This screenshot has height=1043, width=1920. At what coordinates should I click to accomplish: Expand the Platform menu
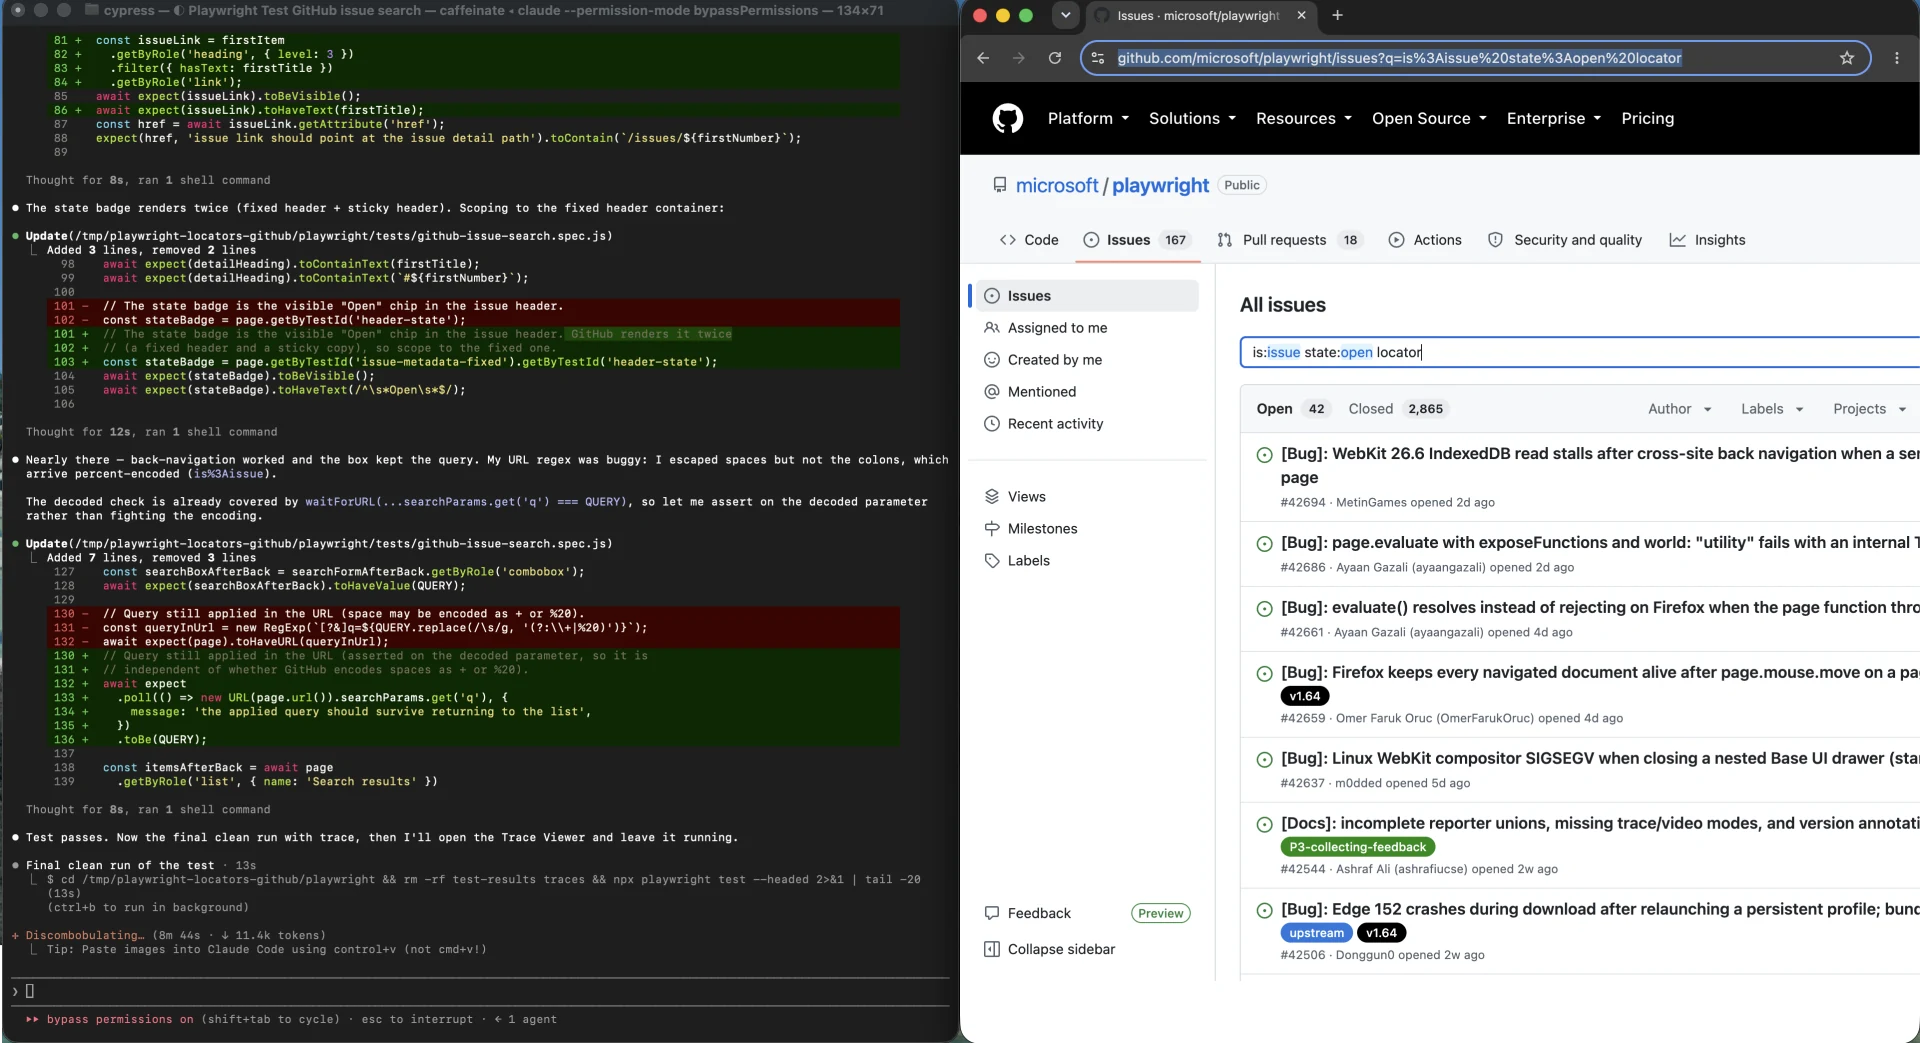pos(1088,118)
